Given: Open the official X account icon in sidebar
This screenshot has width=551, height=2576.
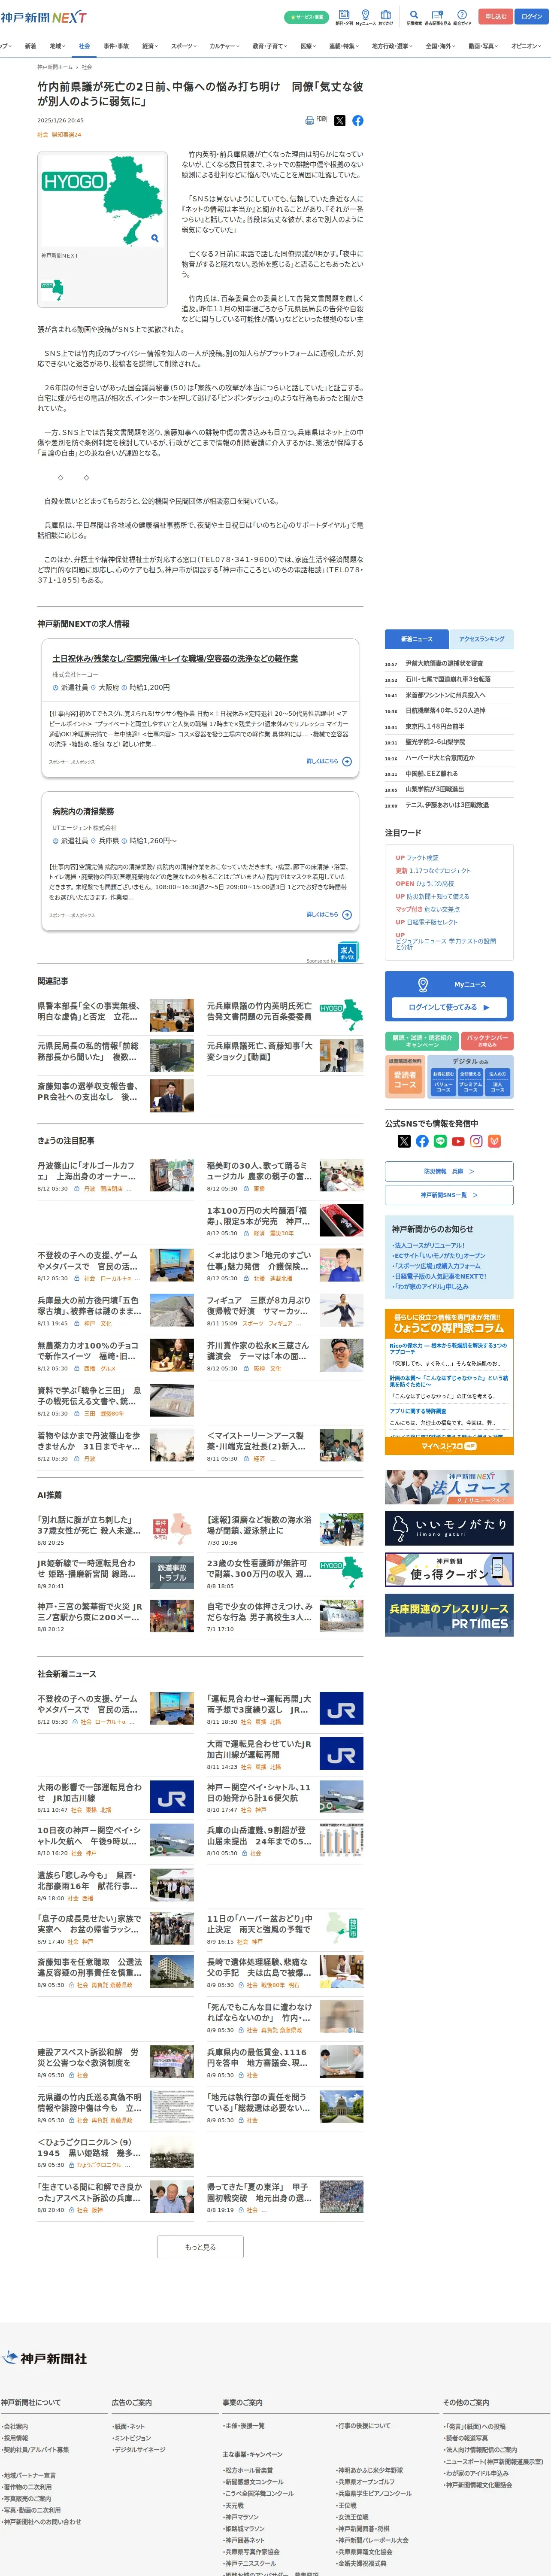Looking at the screenshot, I should pyautogui.click(x=404, y=1141).
